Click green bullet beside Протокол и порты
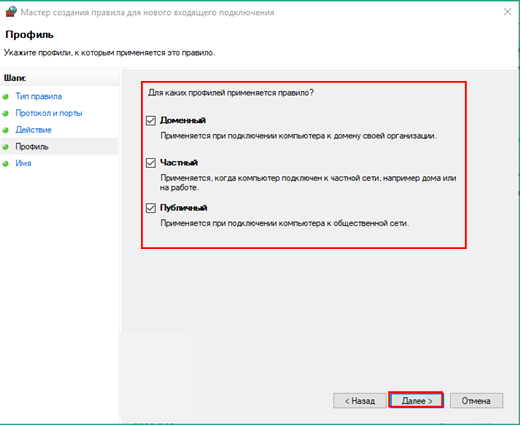521x426 pixels. point(5,113)
